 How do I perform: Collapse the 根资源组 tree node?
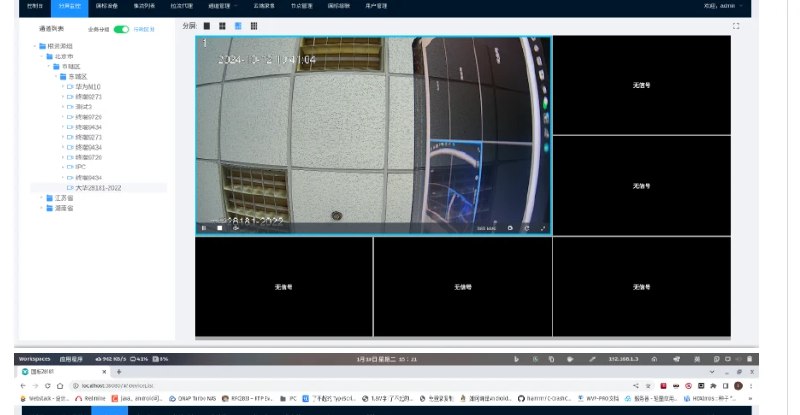pyautogui.click(x=37, y=48)
